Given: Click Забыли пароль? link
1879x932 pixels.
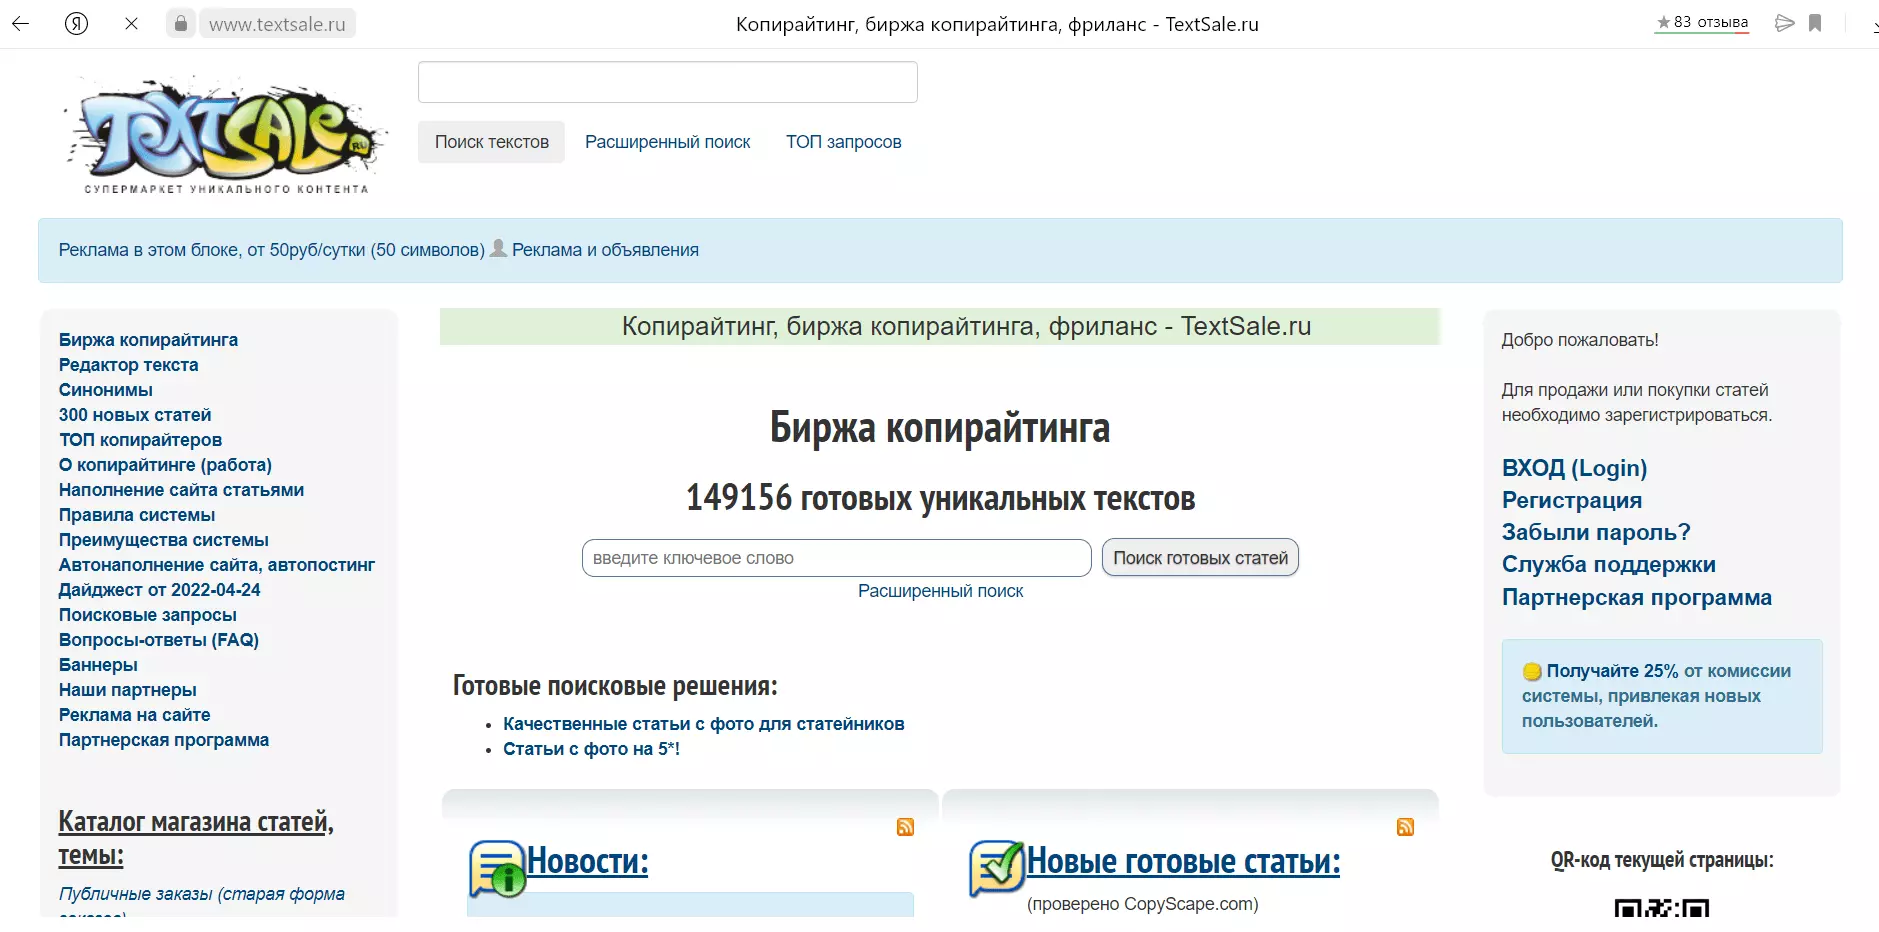Looking at the screenshot, I should 1596,532.
